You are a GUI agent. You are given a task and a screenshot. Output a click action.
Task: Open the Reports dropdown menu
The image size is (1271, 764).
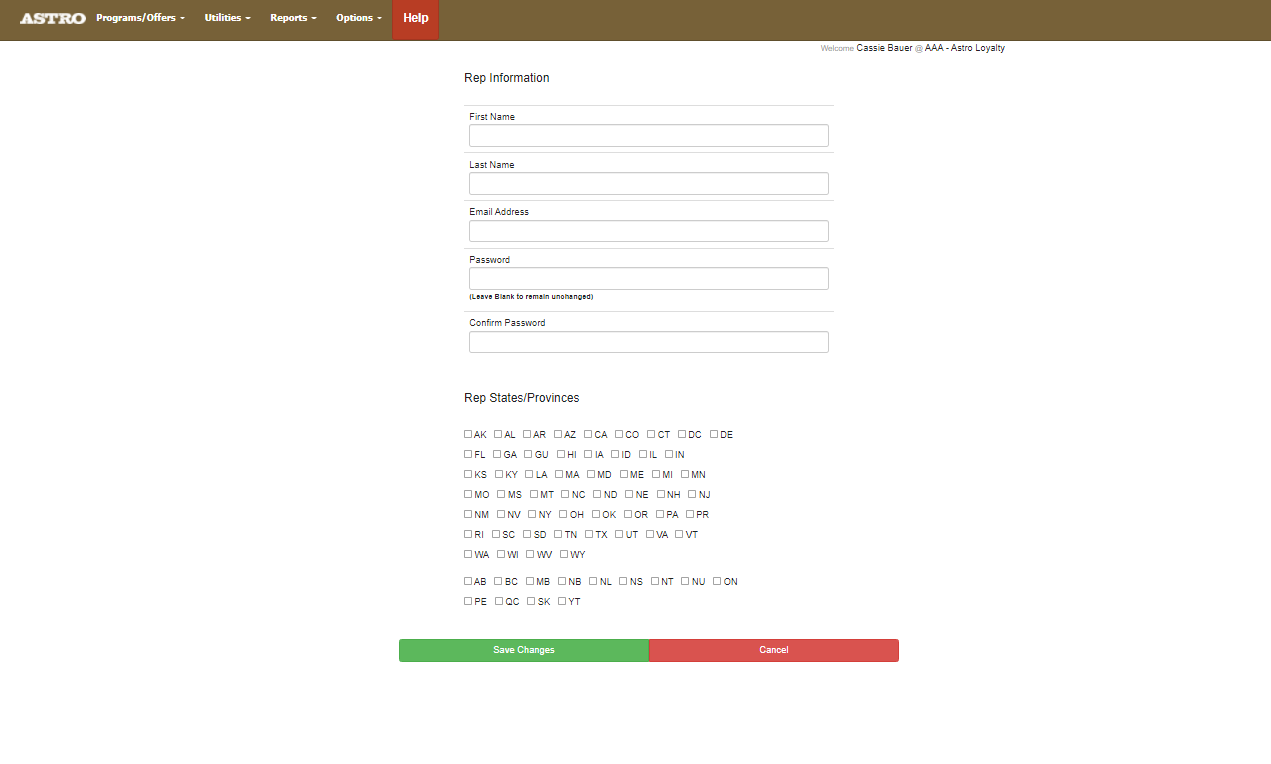click(x=293, y=18)
